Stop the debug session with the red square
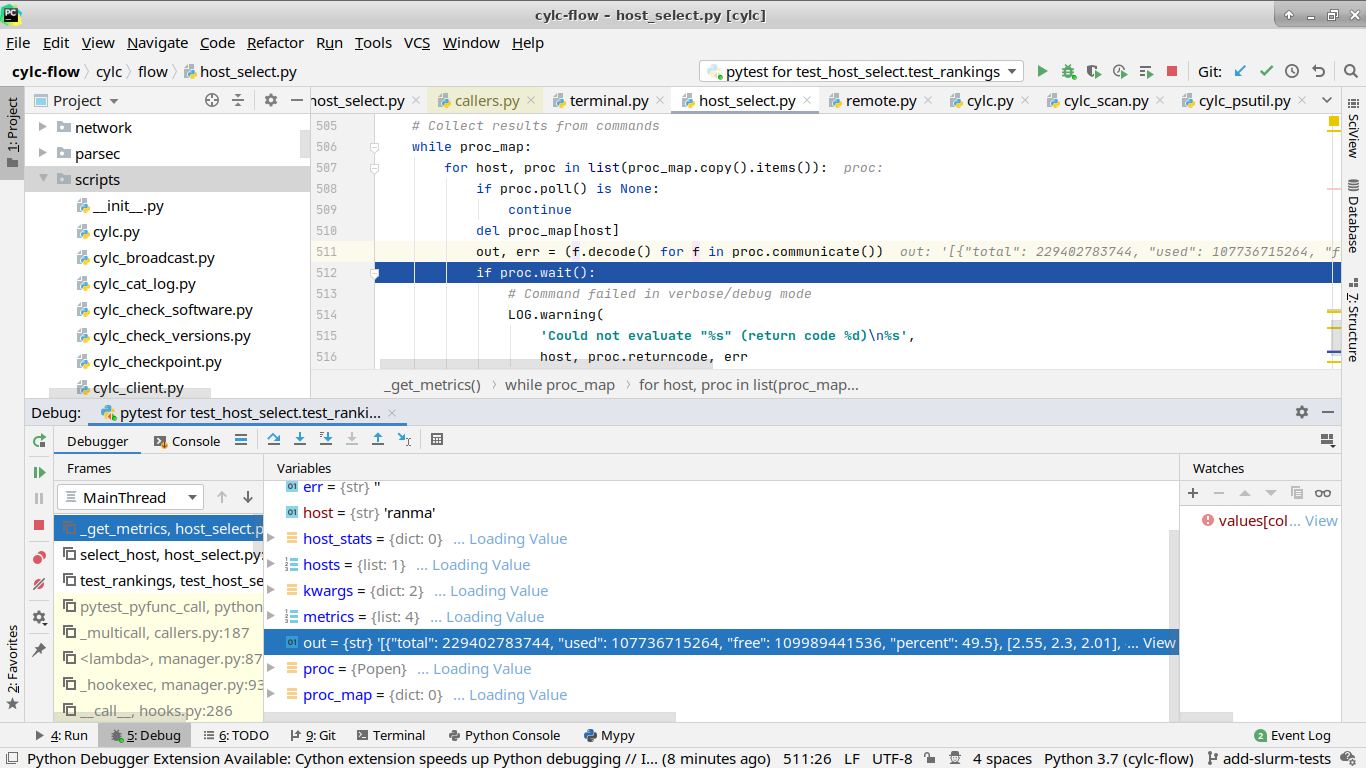Image resolution: width=1366 pixels, height=768 pixels. tap(38, 525)
